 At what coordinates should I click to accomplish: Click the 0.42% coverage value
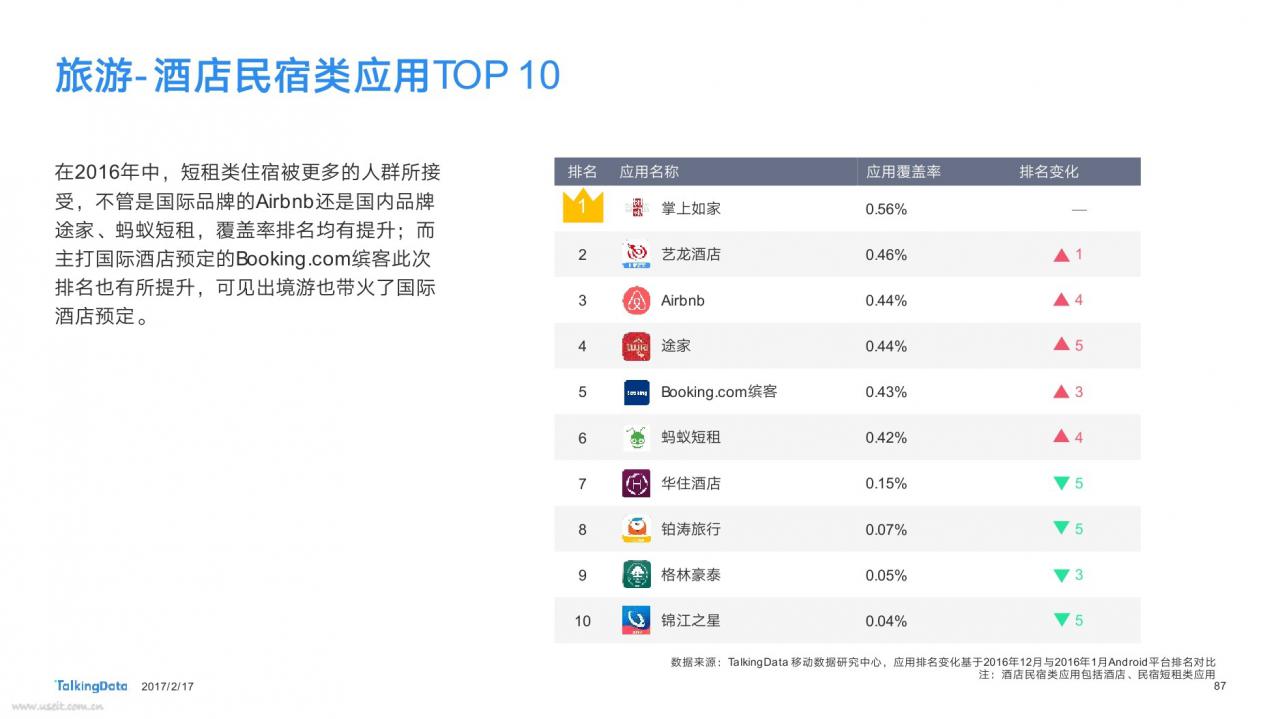[886, 437]
